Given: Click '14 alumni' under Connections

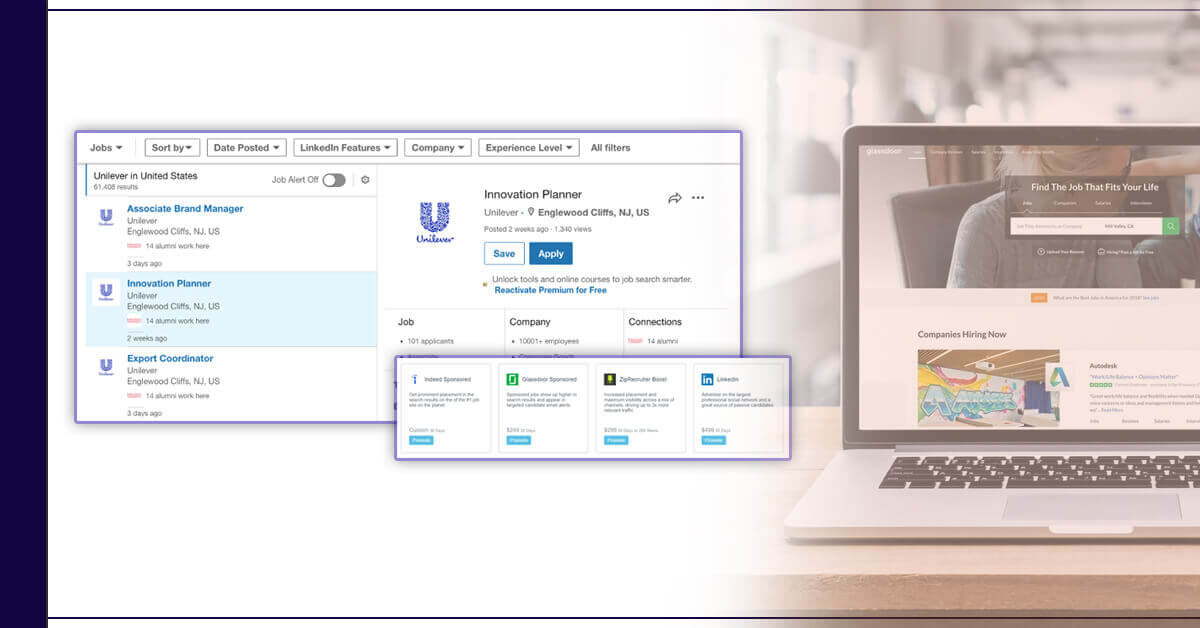Looking at the screenshot, I should click(x=663, y=342).
